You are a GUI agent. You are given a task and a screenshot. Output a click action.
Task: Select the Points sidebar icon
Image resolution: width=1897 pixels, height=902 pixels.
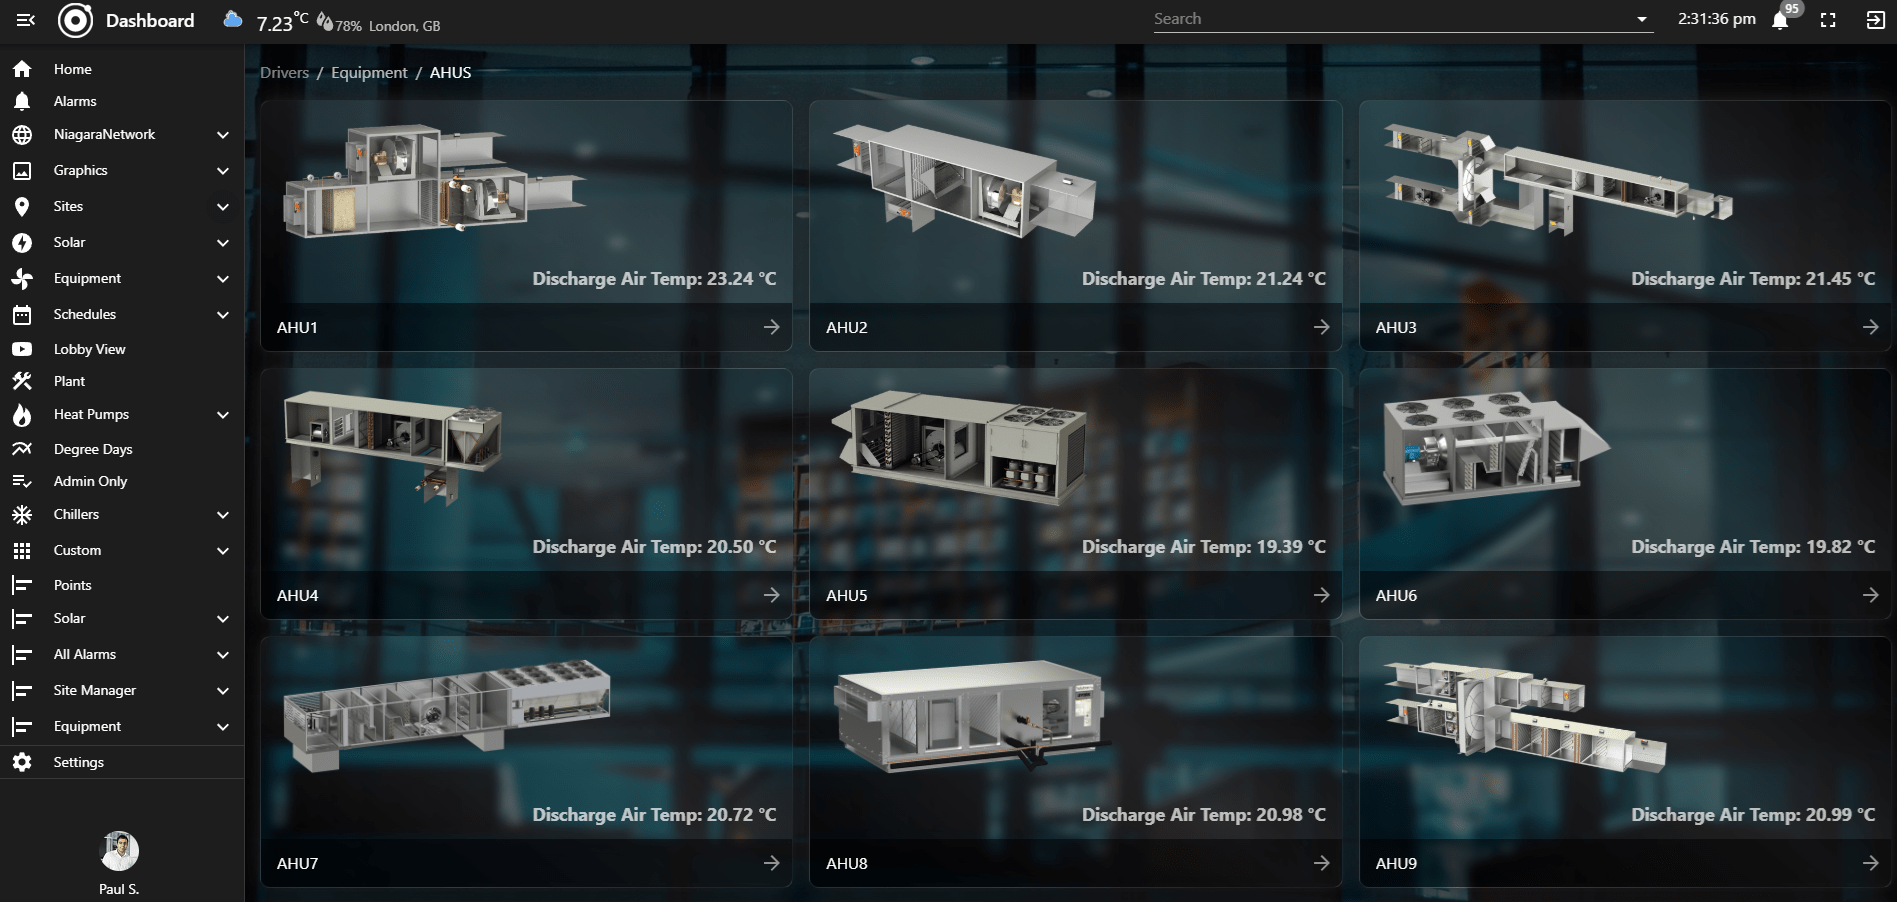(21, 585)
